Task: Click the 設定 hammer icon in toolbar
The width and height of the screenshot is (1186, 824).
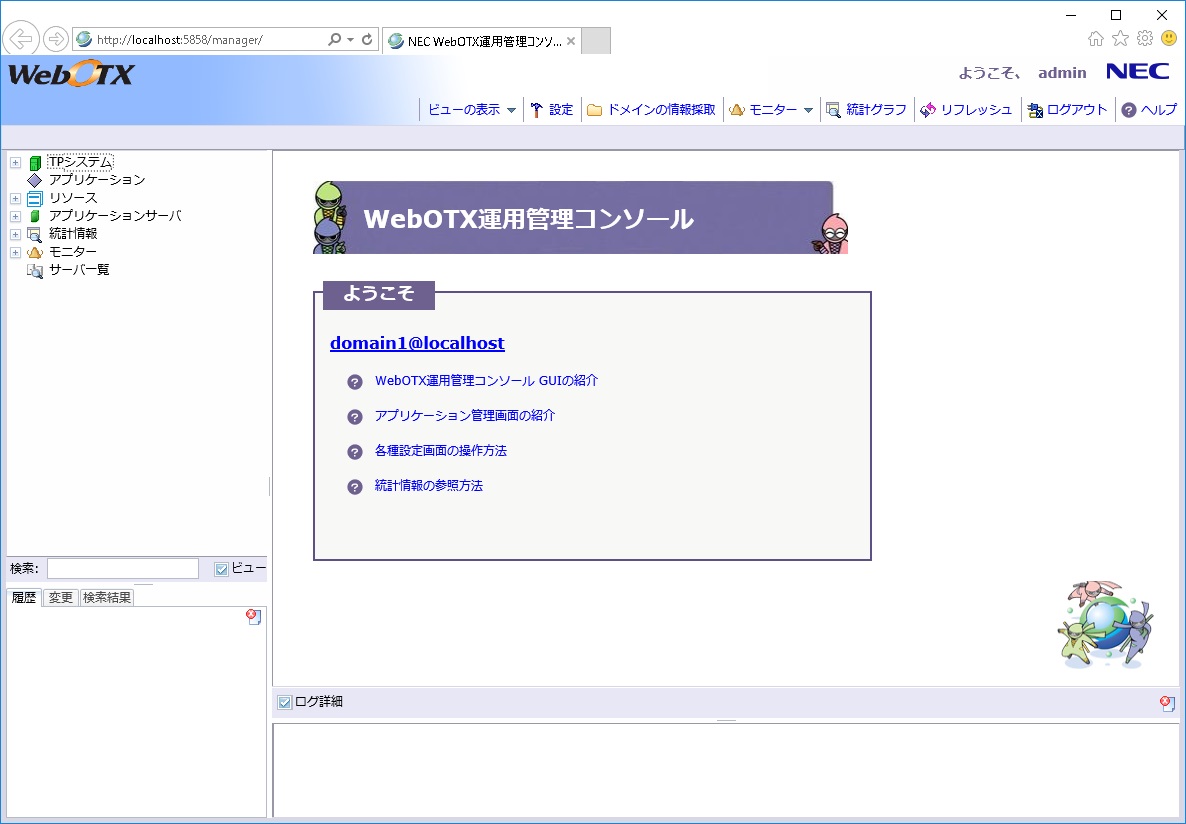Action: tap(537, 110)
